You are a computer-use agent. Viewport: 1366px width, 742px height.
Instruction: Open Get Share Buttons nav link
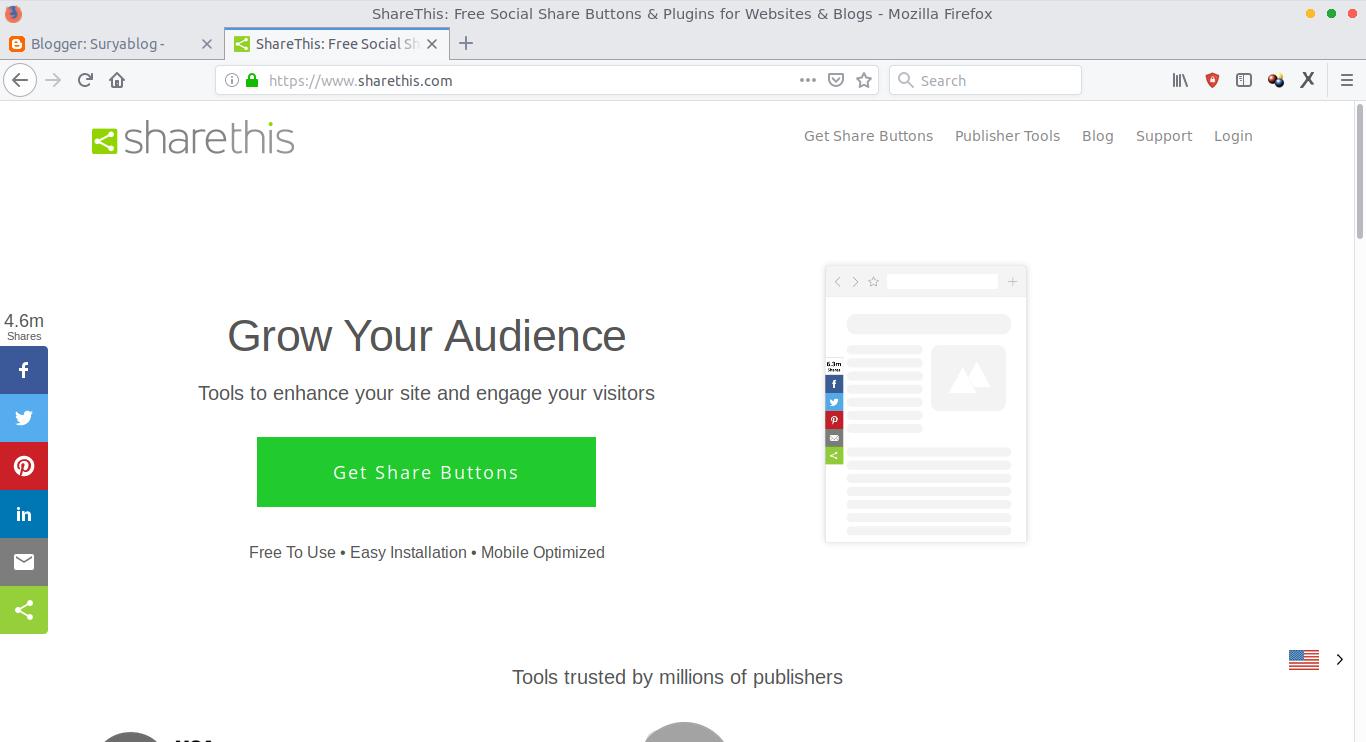868,136
